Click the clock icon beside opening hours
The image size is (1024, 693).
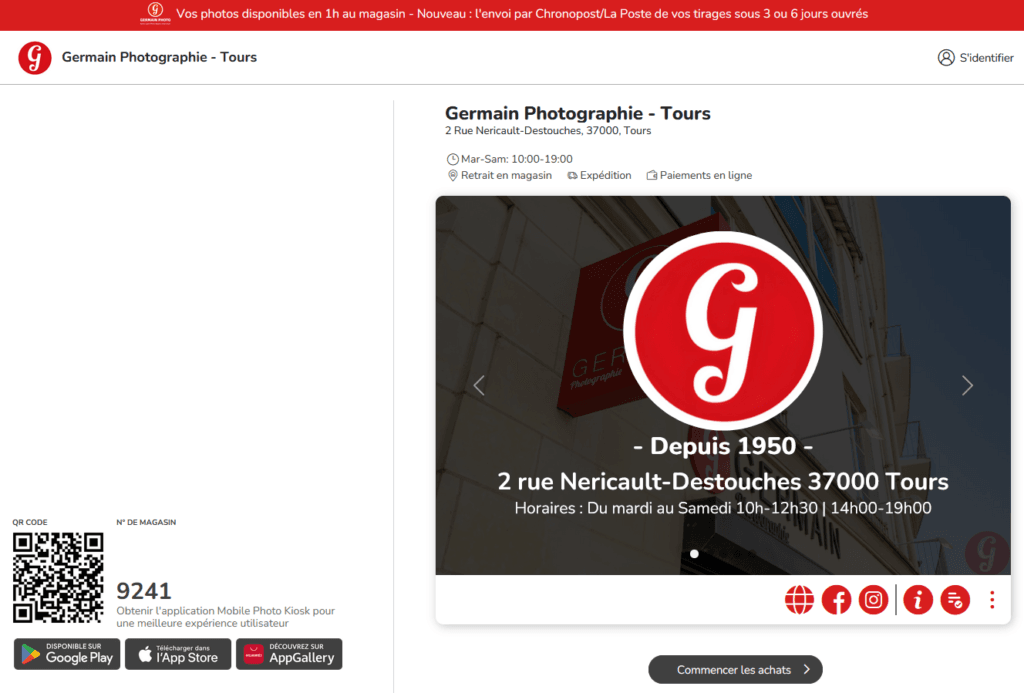[x=452, y=159]
